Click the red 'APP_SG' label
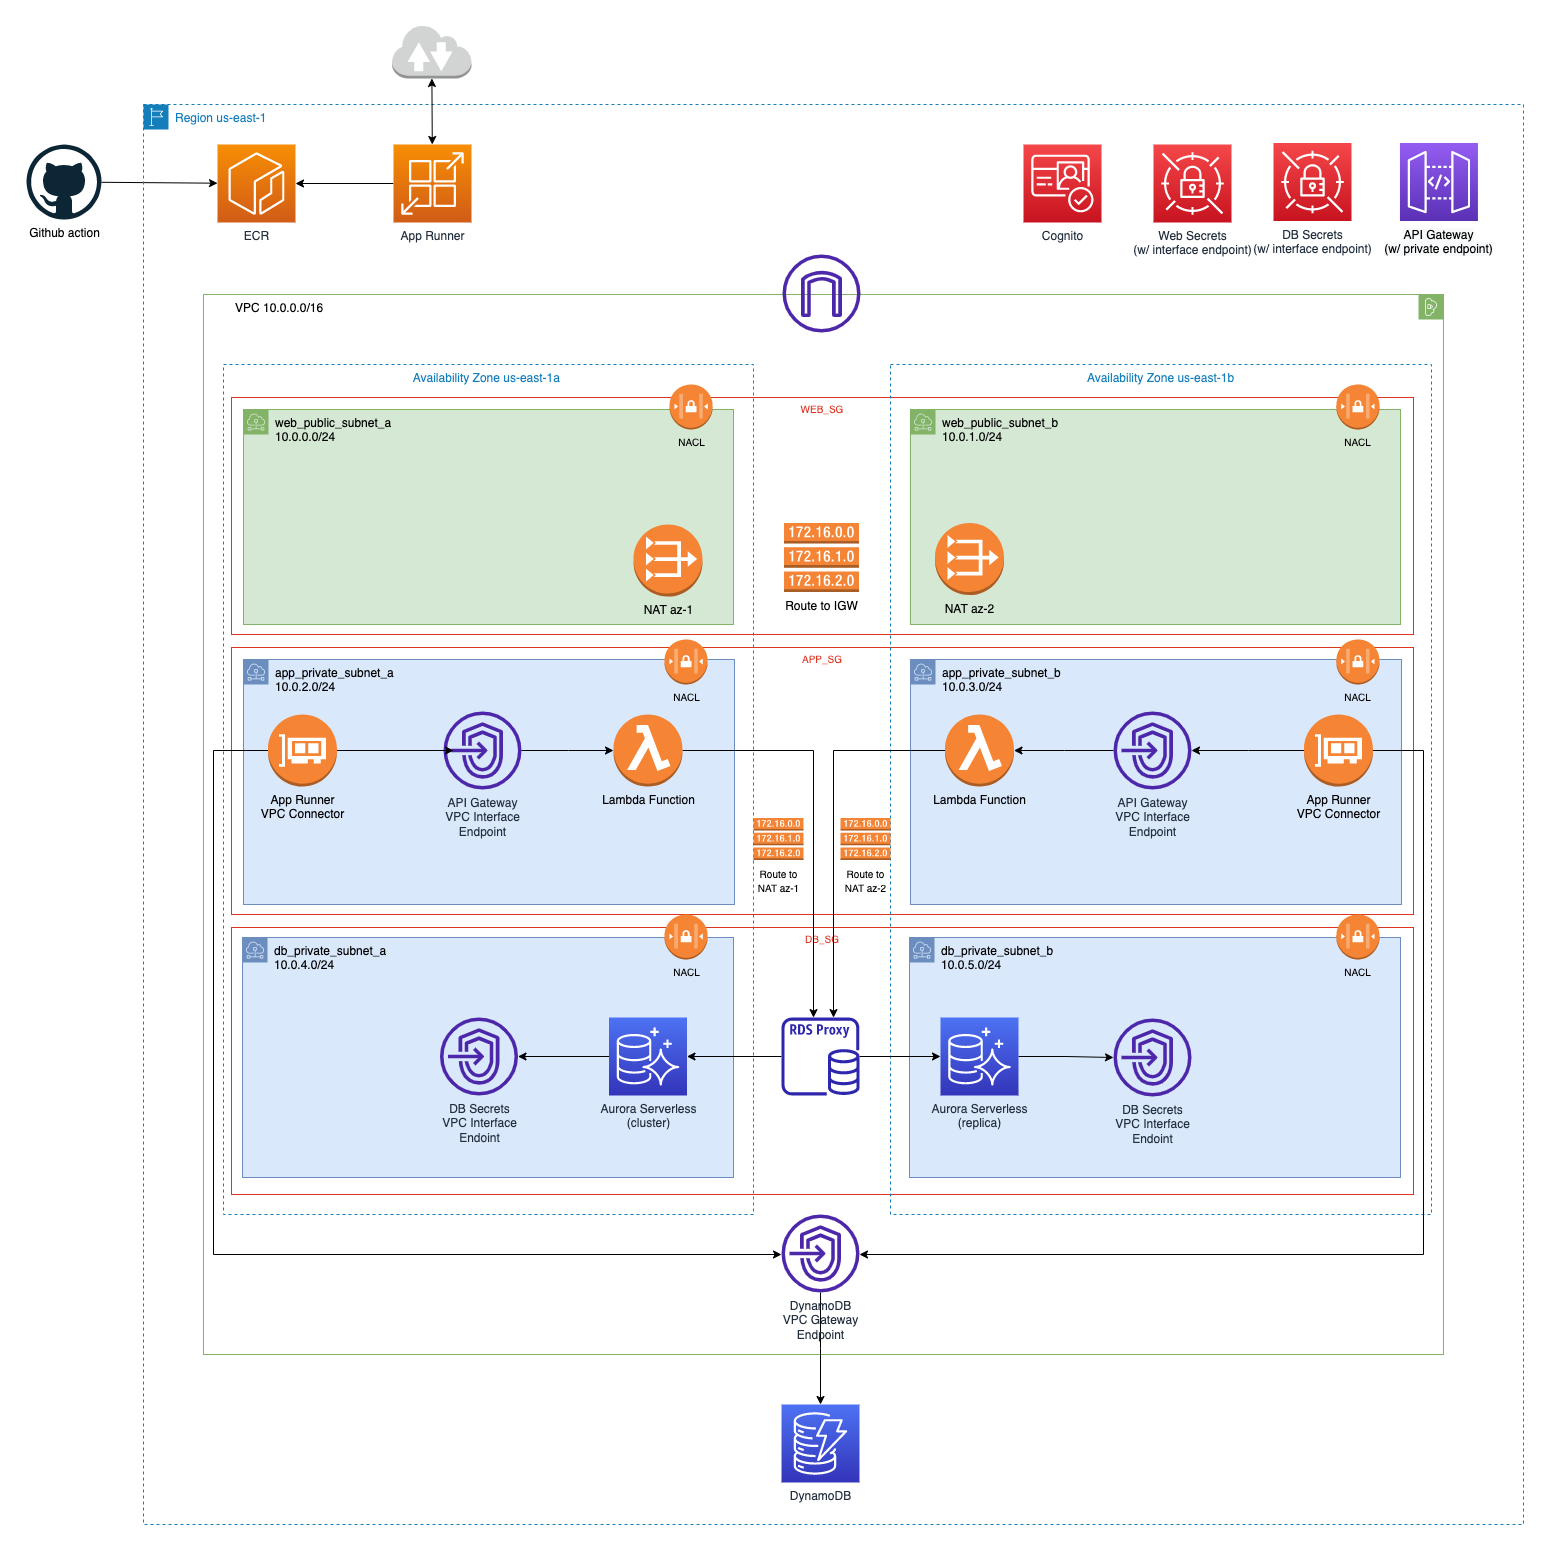The image size is (1550, 1550). pyautogui.click(x=822, y=659)
